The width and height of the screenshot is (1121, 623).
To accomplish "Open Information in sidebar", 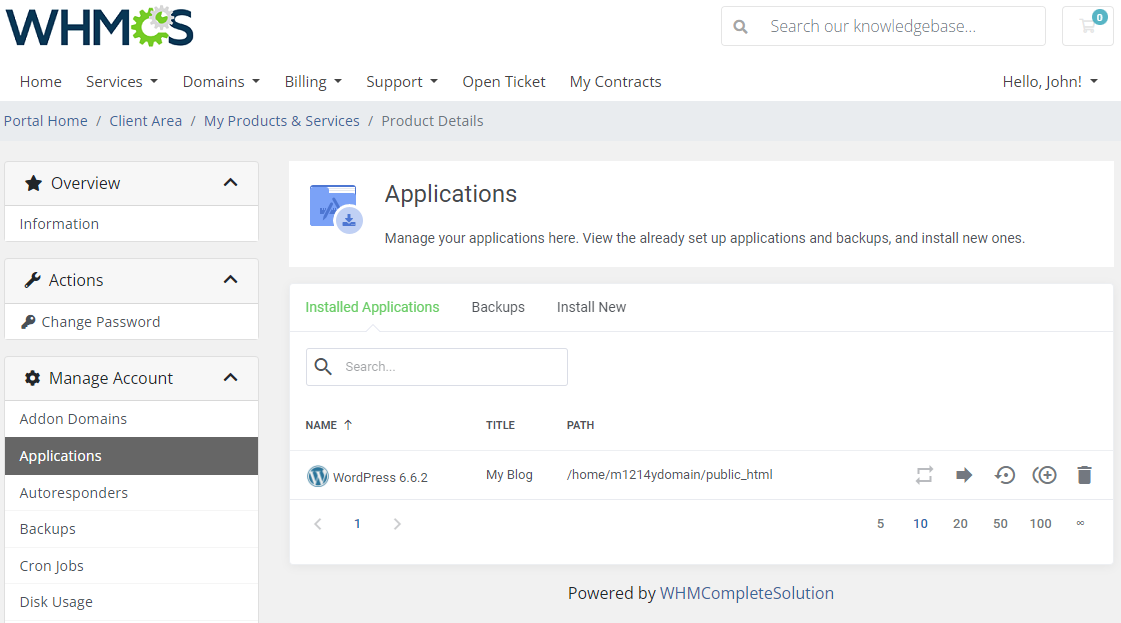I will point(132,224).
